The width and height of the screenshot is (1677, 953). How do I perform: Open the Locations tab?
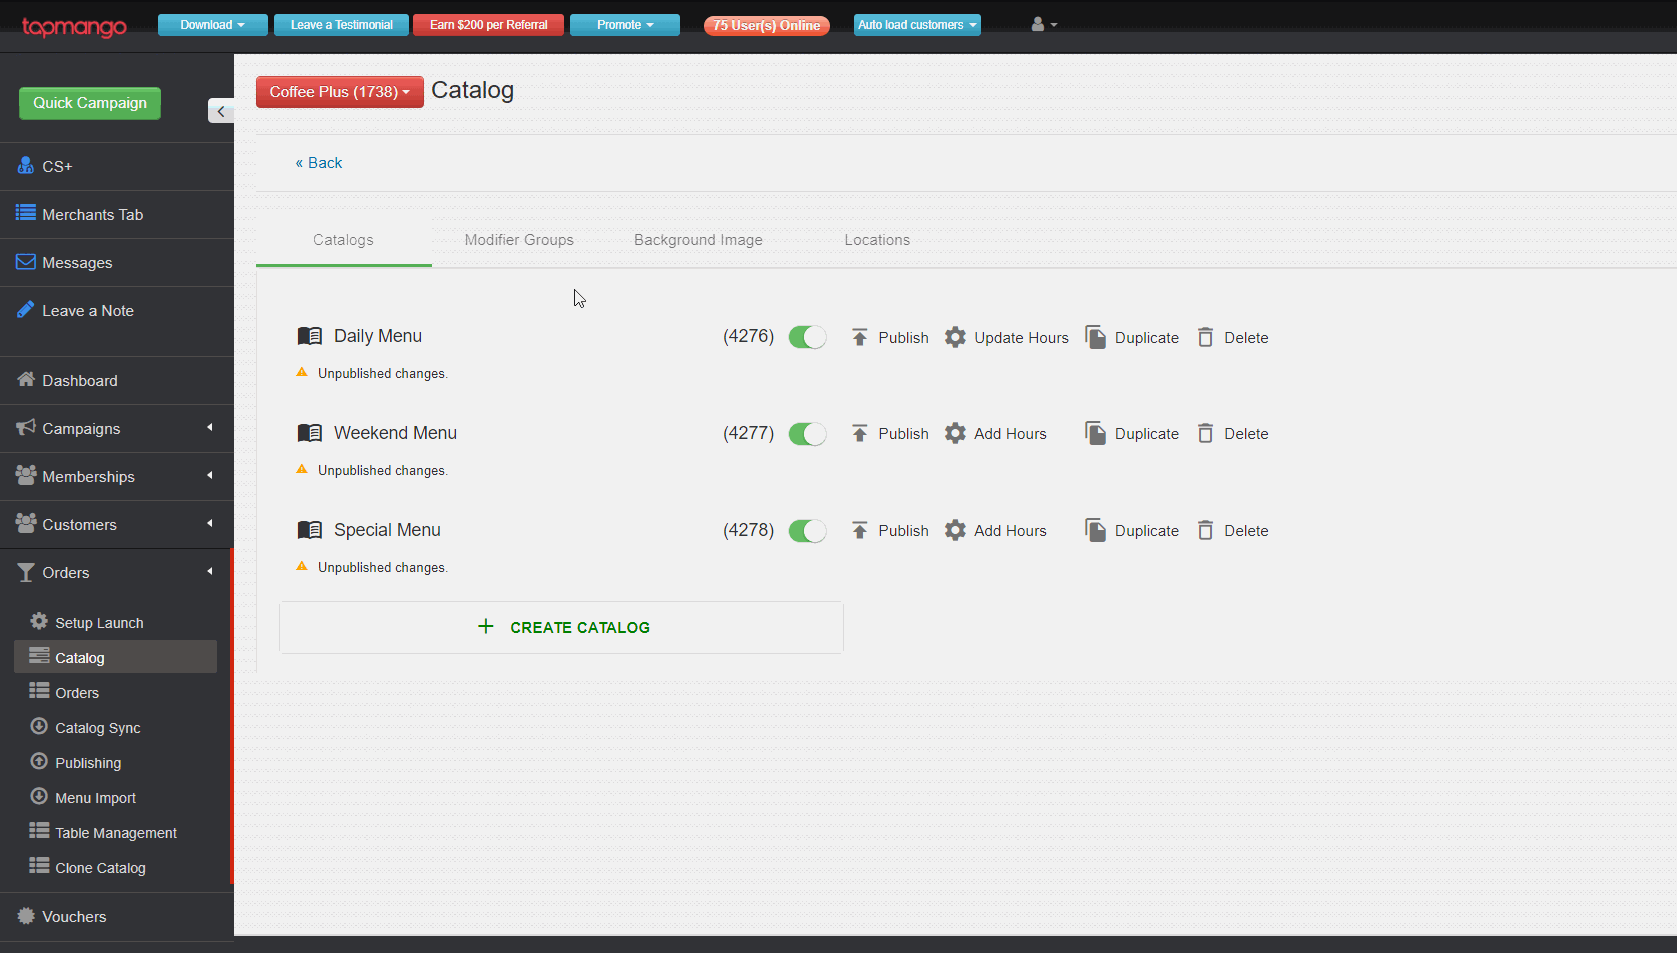pyautogui.click(x=877, y=239)
